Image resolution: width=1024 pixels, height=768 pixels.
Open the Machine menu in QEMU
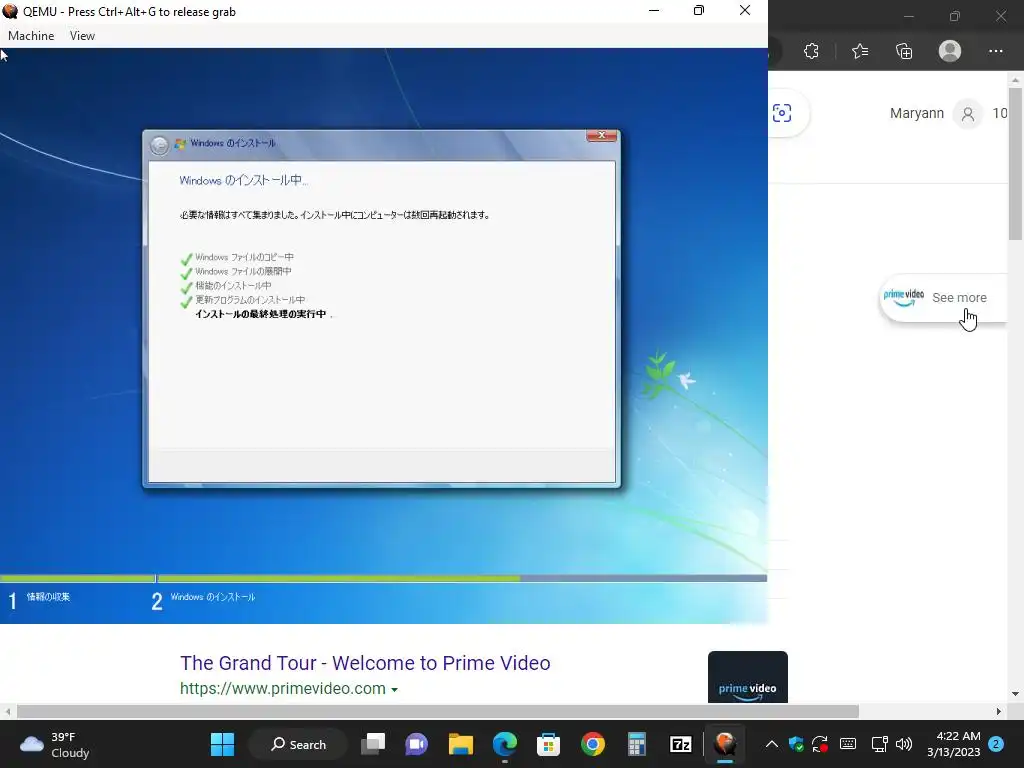[x=31, y=36]
